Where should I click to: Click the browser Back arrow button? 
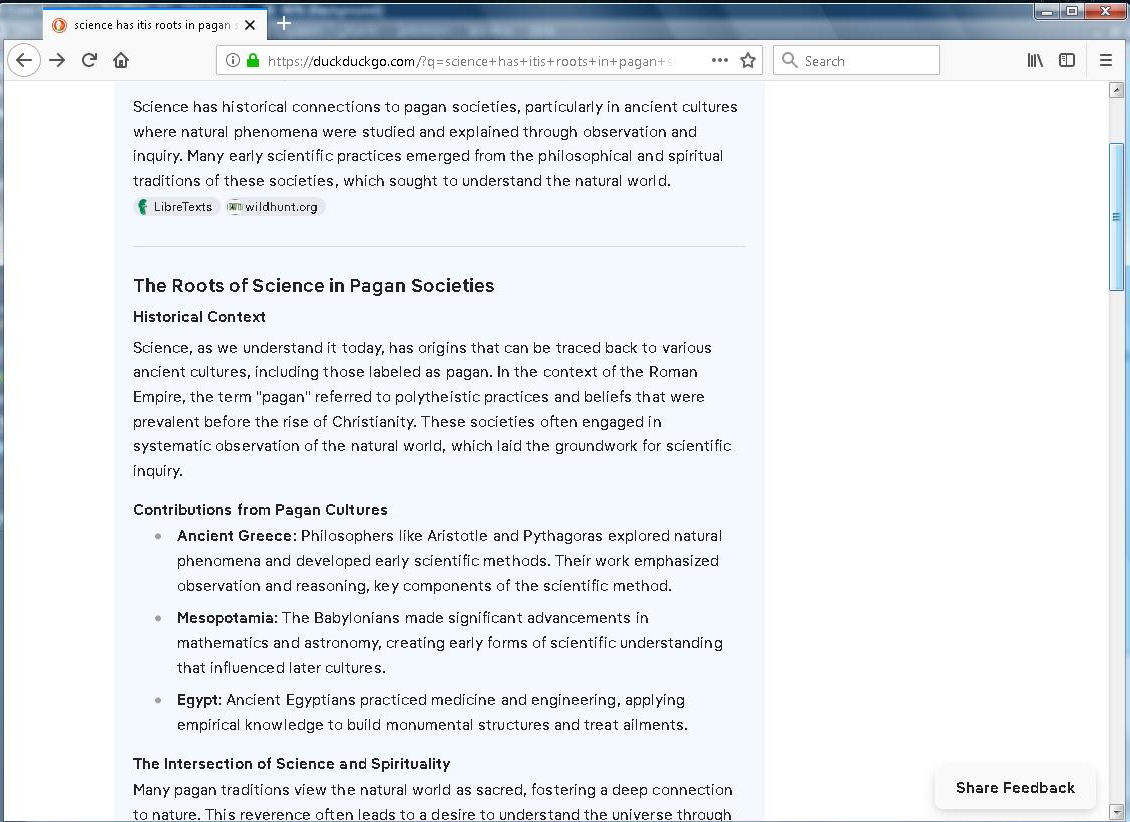click(24, 60)
